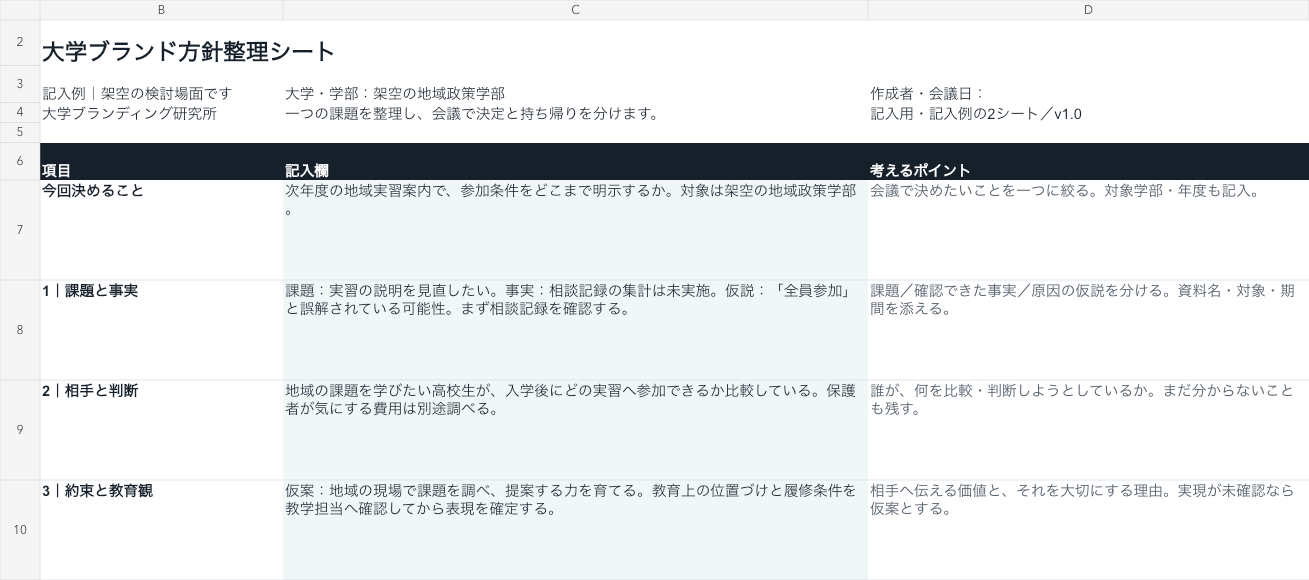Select the 大学ブランディング研究所 cell
This screenshot has width=1309, height=580.
pos(161,113)
